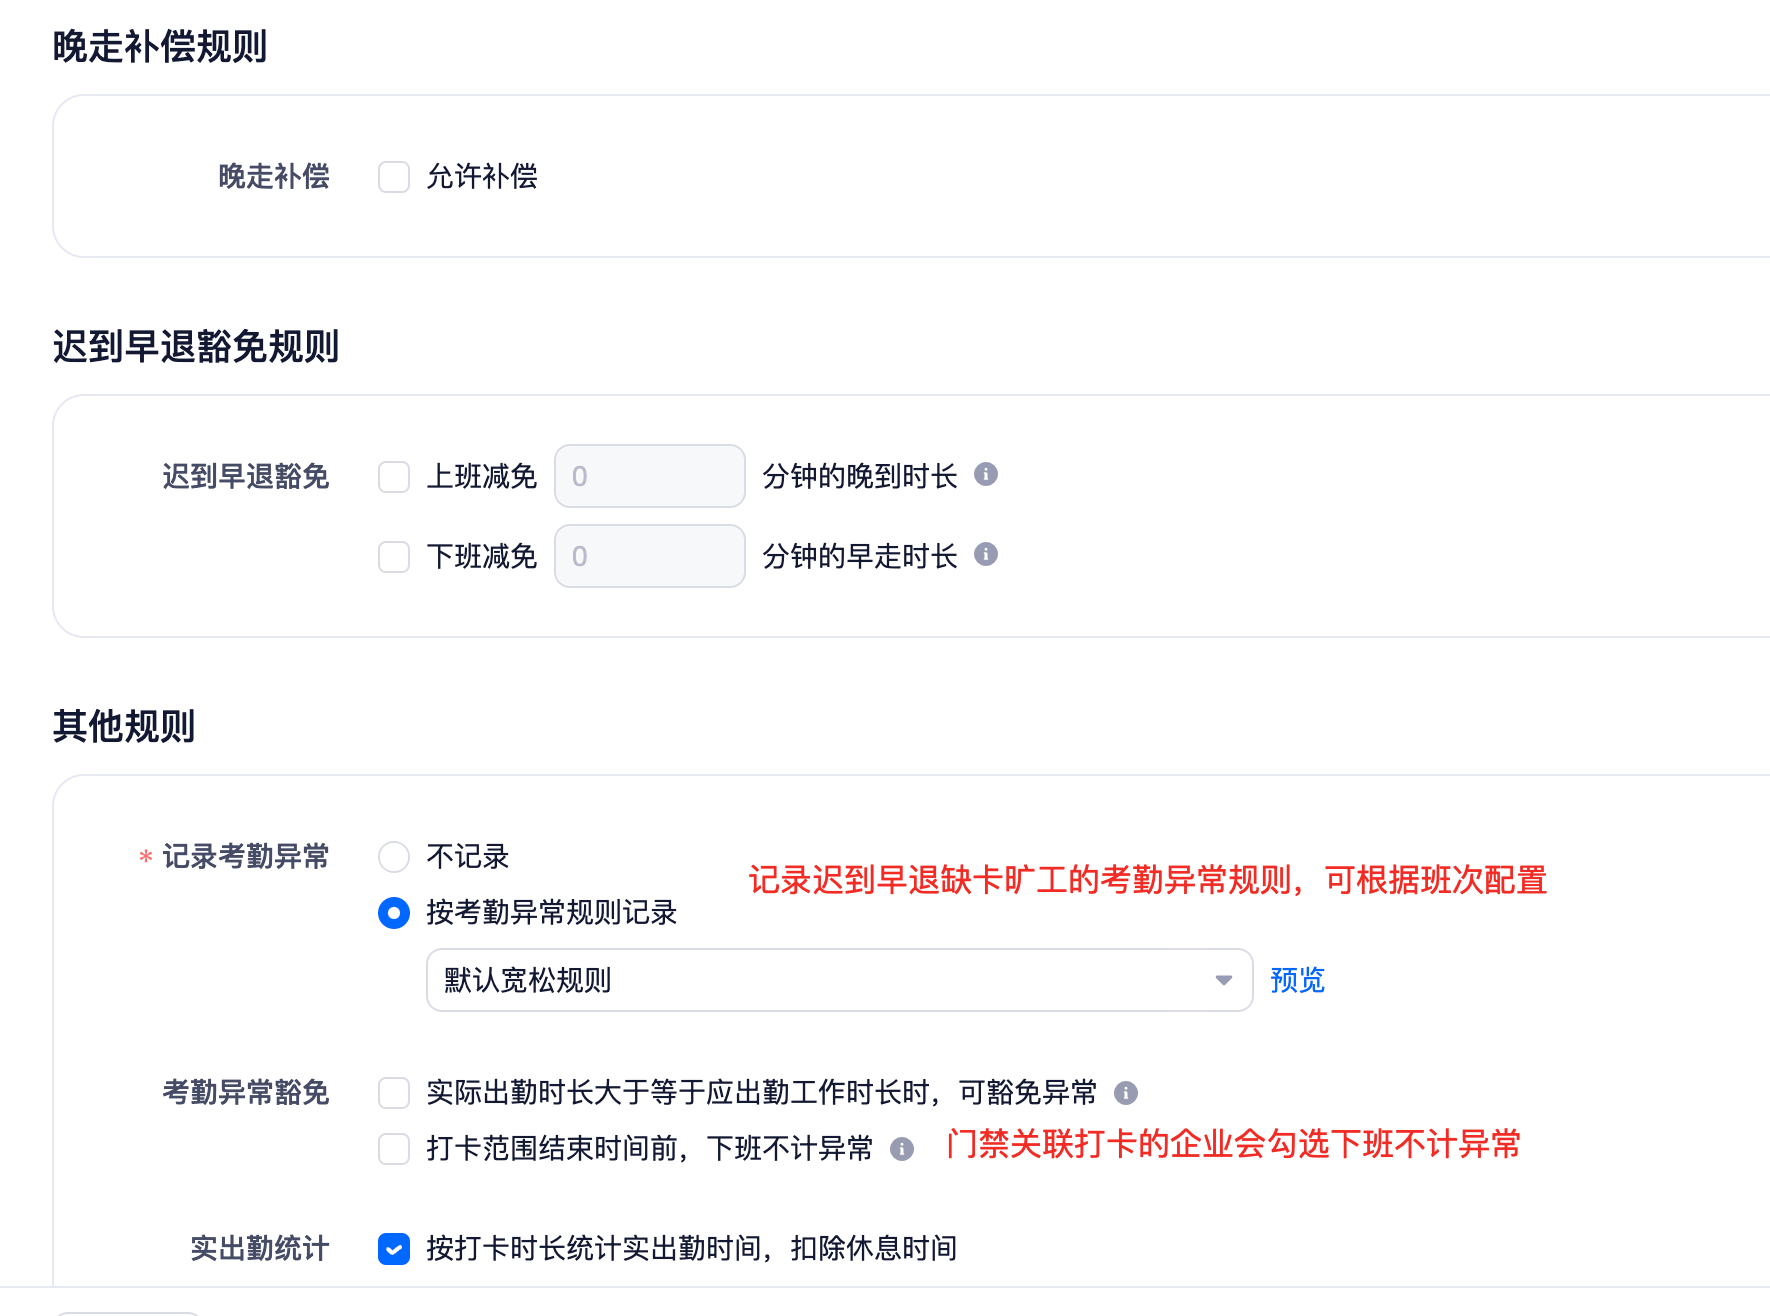Click the 其他规则 section heading
The height and width of the screenshot is (1316, 1770).
[124, 727]
